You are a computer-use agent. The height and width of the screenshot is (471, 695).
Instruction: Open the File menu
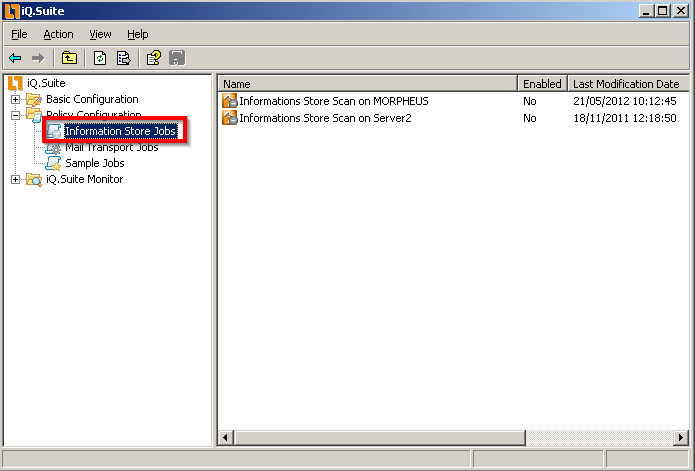click(x=19, y=34)
